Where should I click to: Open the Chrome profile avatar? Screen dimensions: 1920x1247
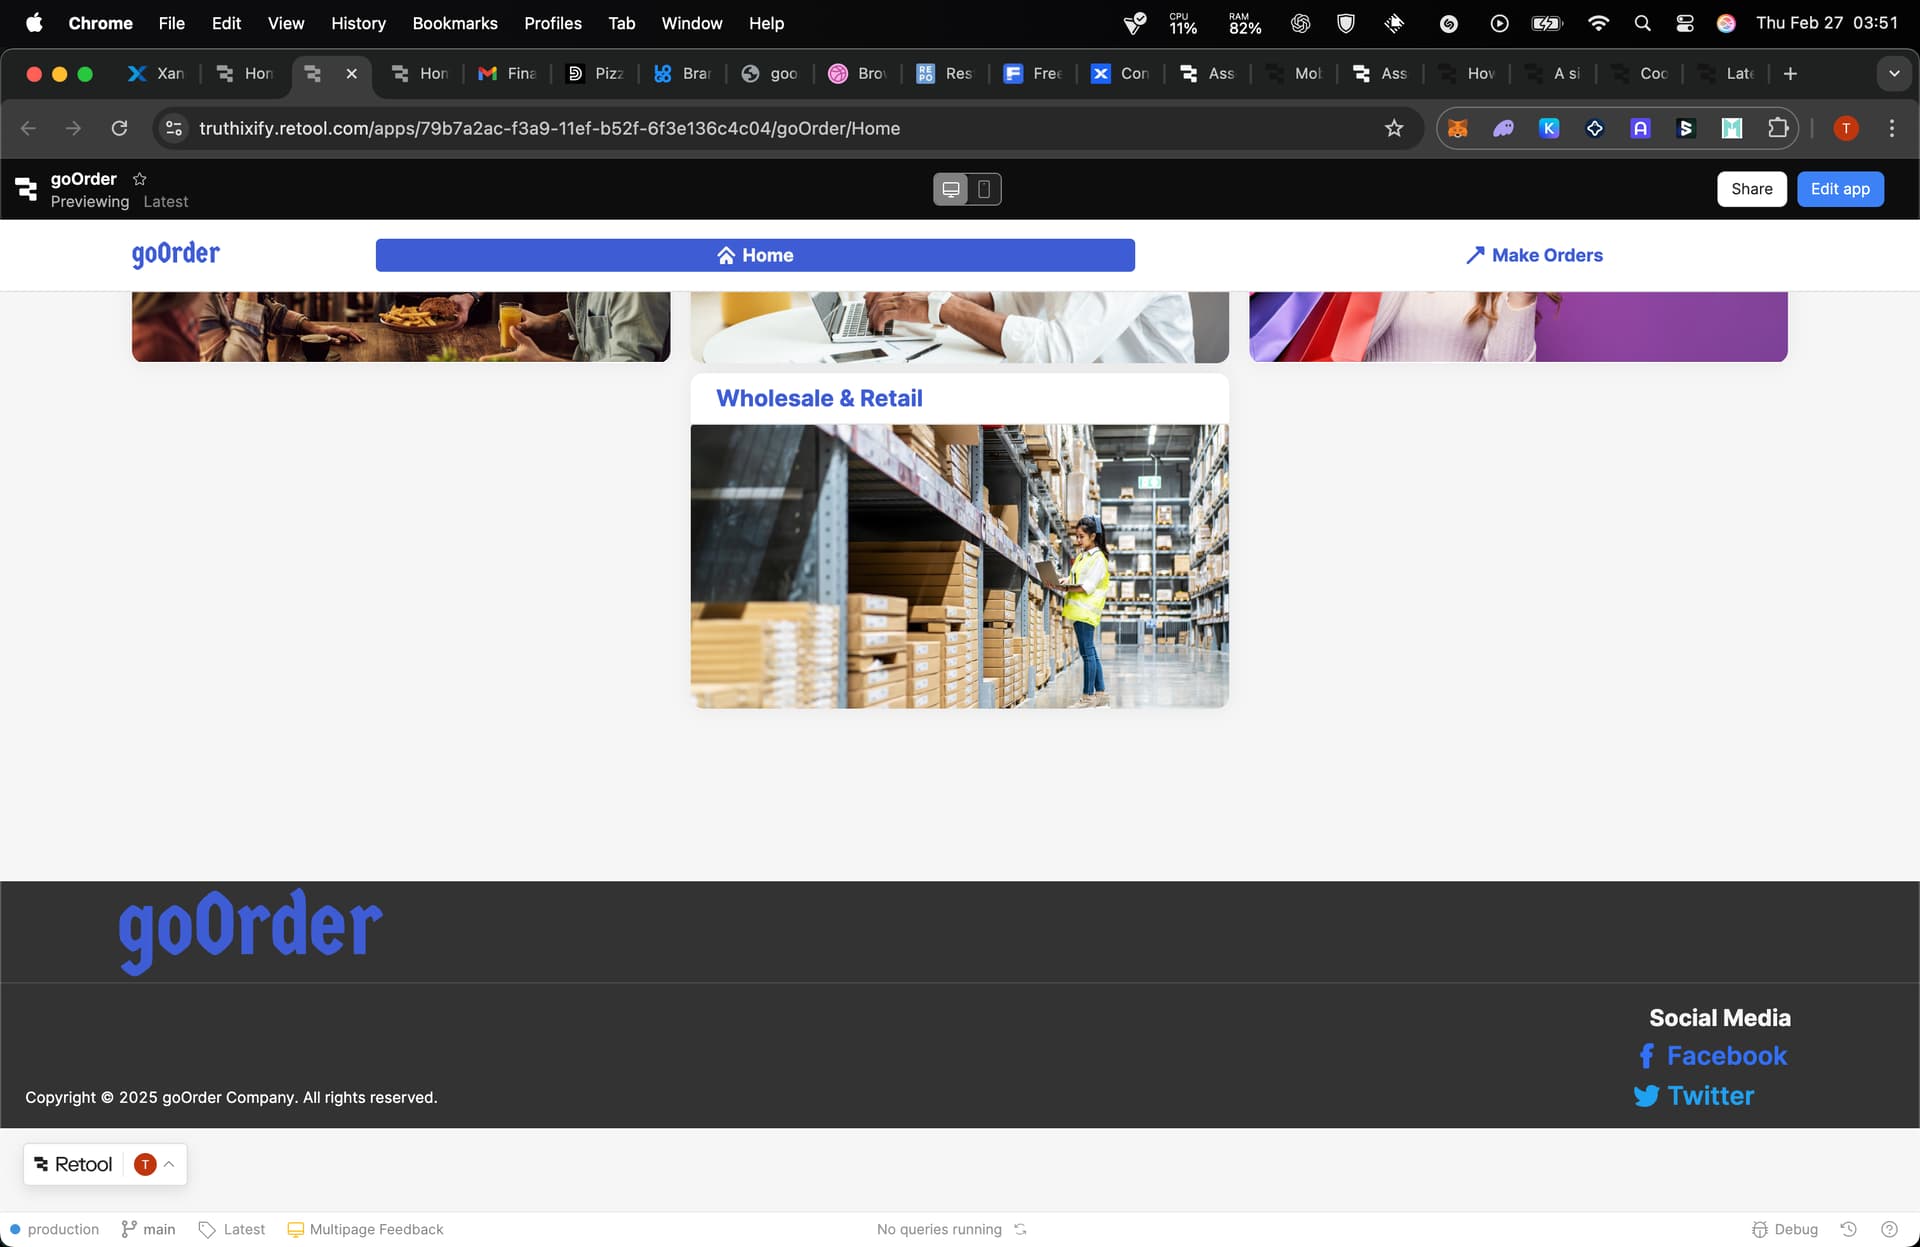[x=1846, y=128]
